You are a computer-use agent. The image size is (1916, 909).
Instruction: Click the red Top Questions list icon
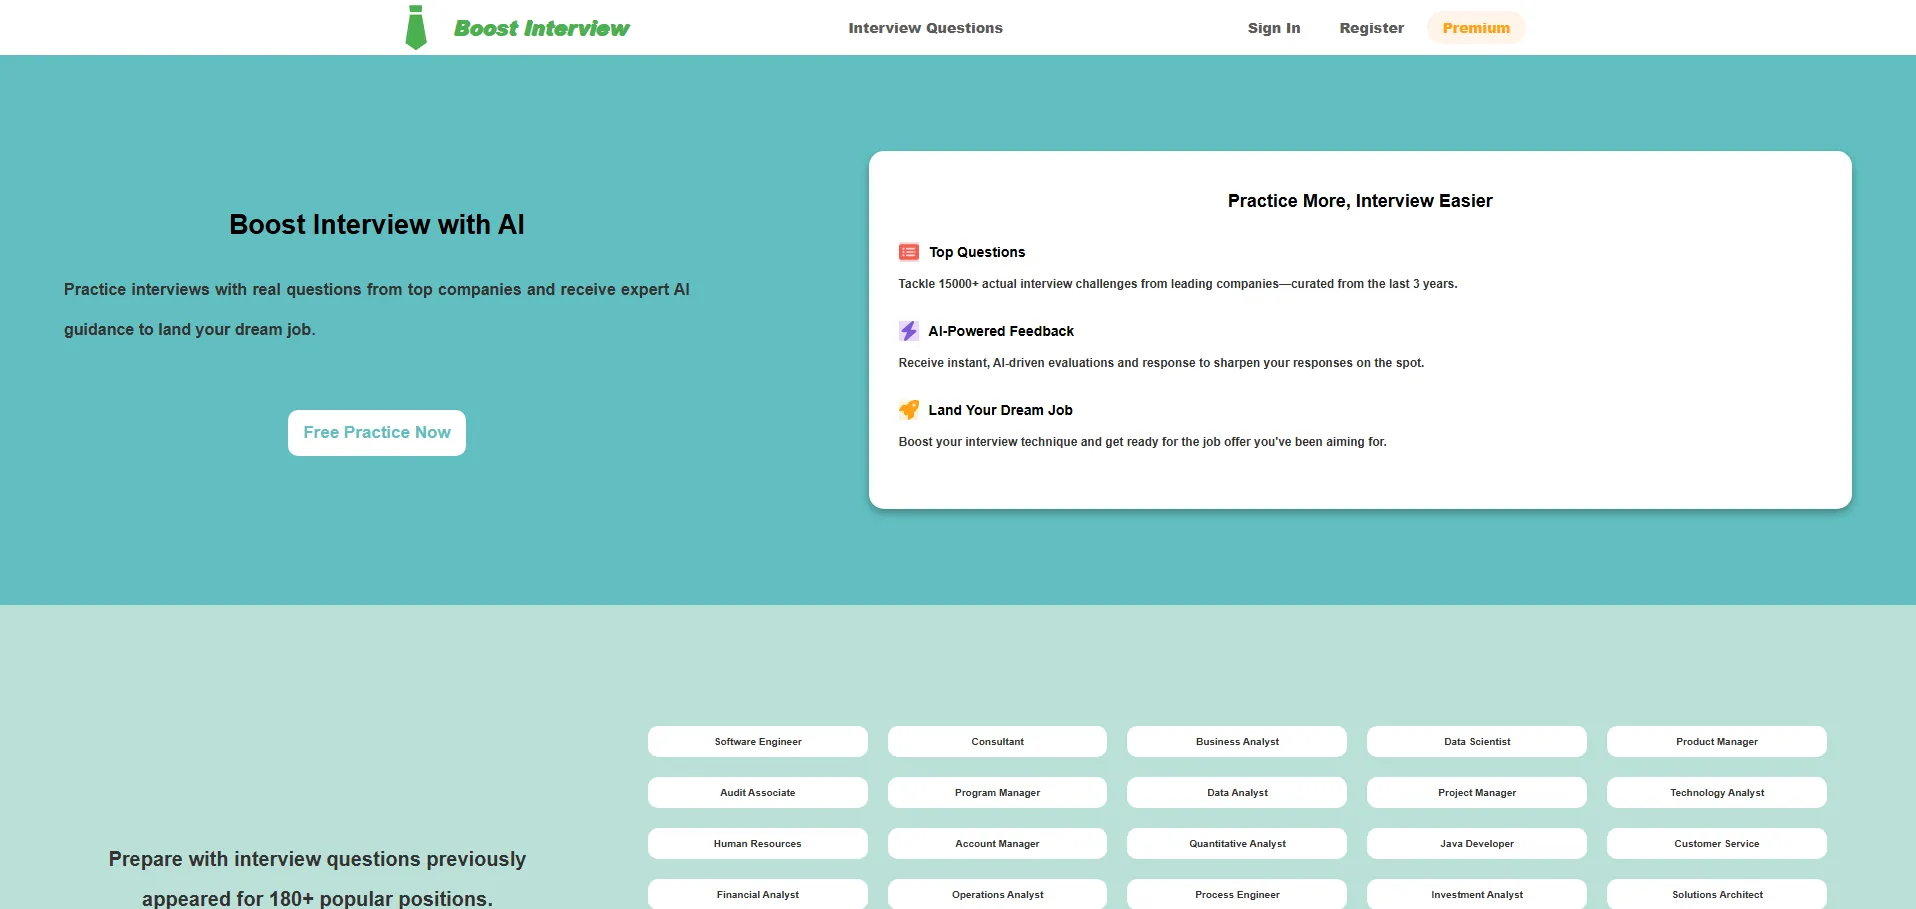tap(908, 252)
